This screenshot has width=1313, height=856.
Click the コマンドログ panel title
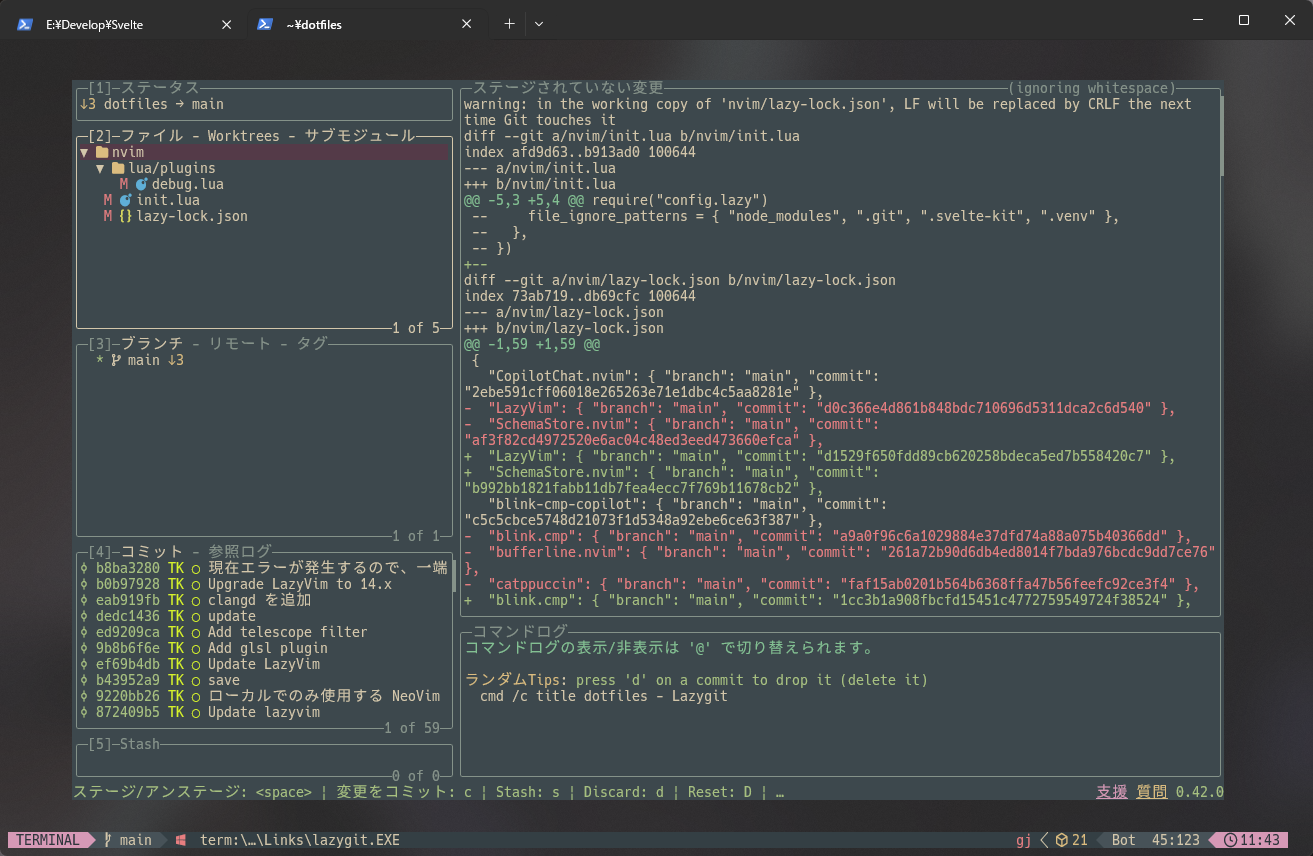point(520,632)
